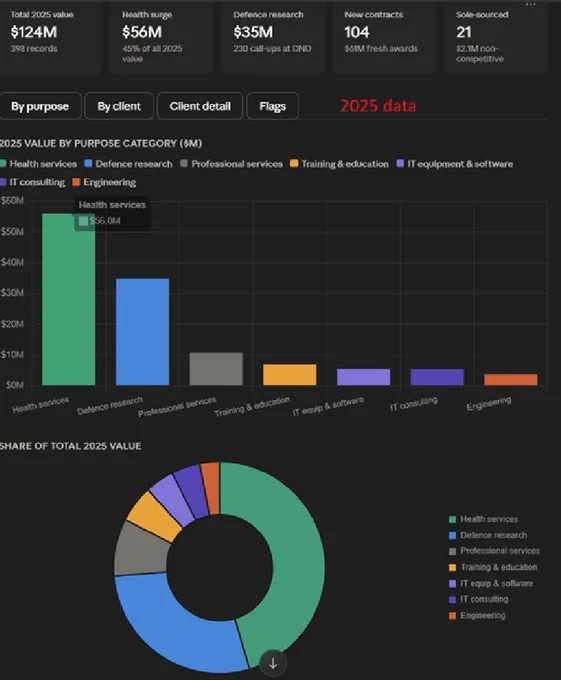Screen dimensions: 561x680
Task: Click the 230 call-ups at DND text
Action: coord(272,49)
